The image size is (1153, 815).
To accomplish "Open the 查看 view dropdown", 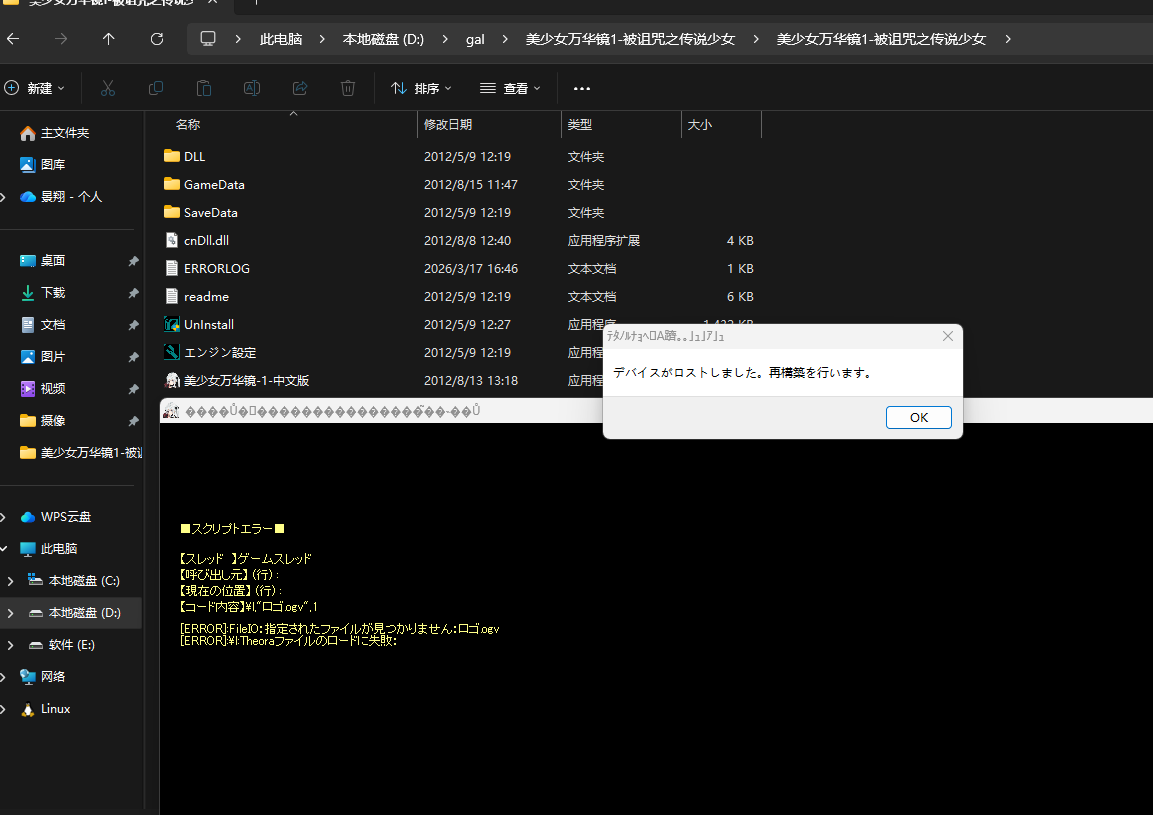I will [510, 88].
